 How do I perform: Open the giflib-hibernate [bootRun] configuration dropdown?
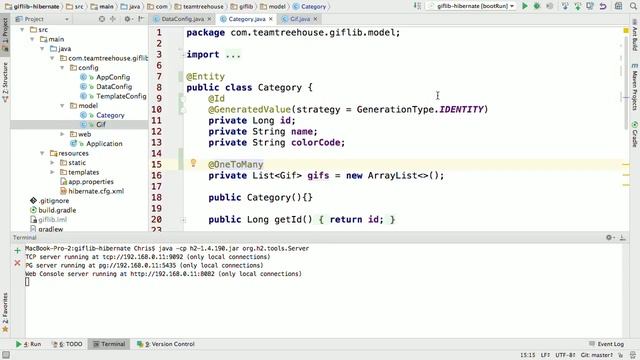pyautogui.click(x=471, y=6)
